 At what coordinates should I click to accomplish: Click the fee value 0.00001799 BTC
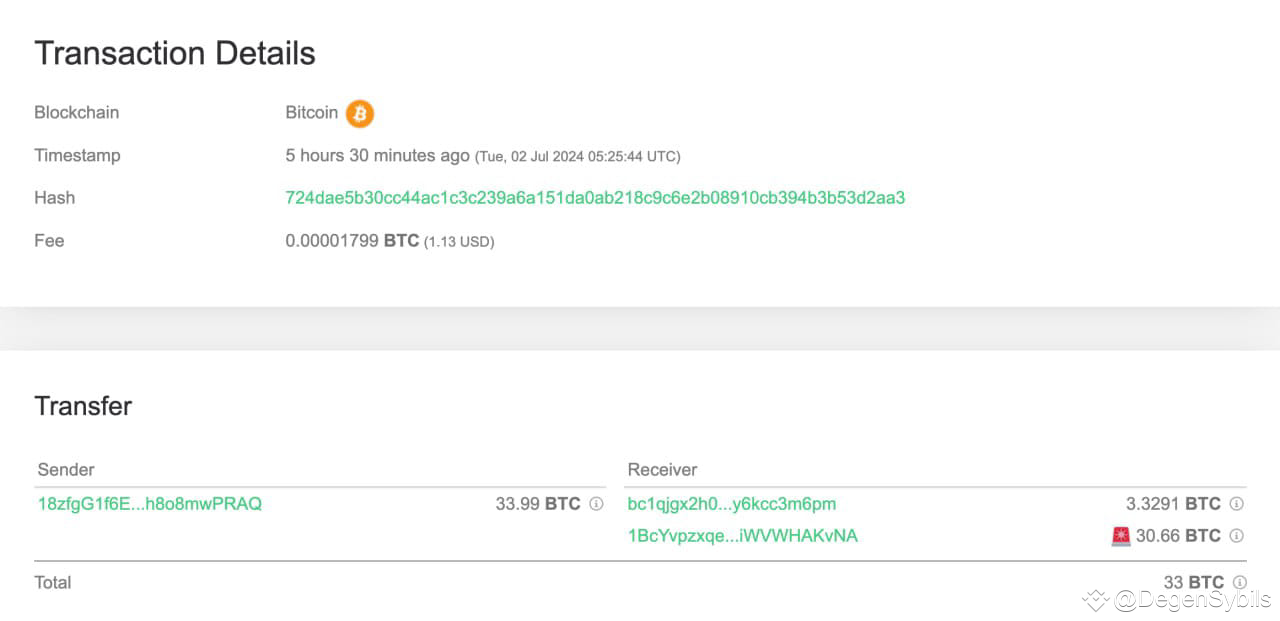coord(352,240)
